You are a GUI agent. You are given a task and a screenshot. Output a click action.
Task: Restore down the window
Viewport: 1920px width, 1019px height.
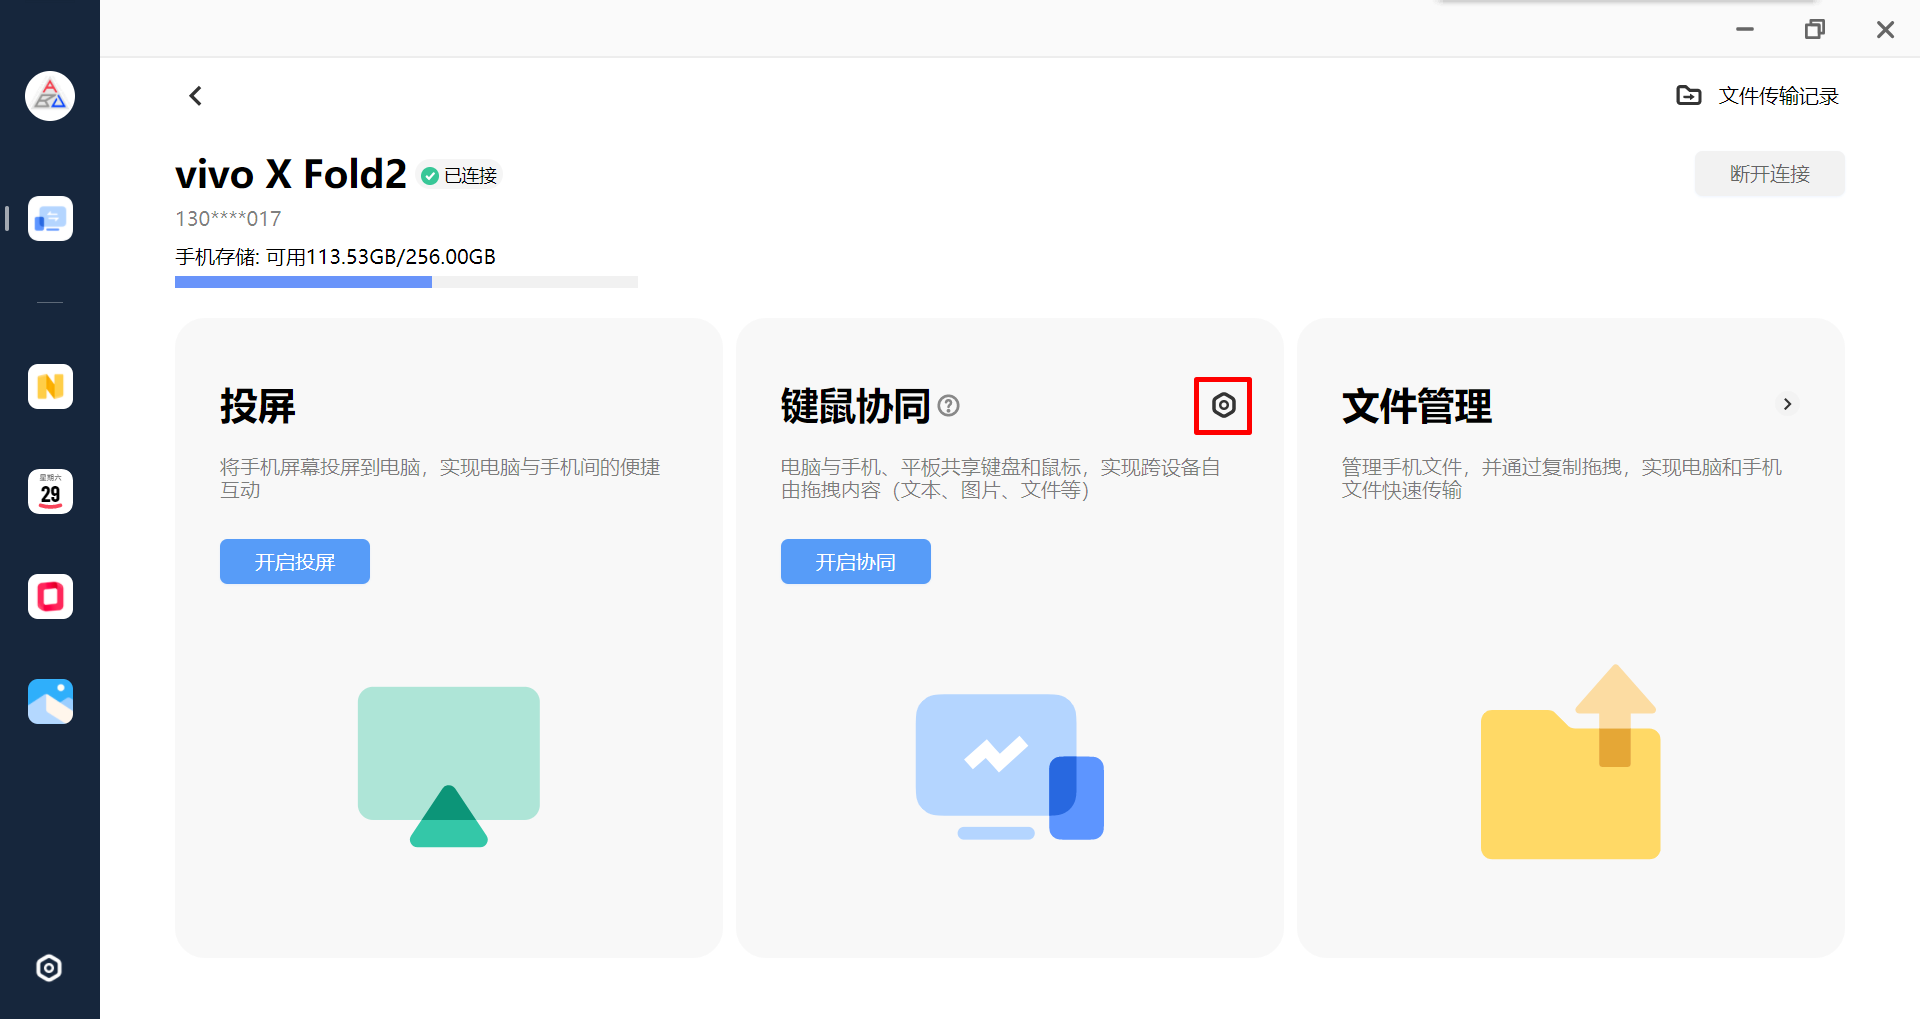point(1815,29)
